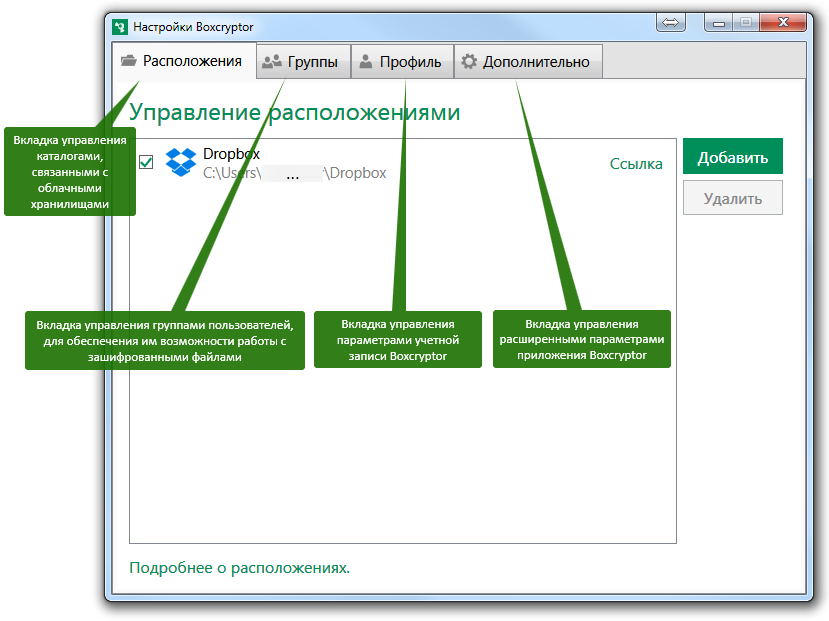Image resolution: width=829 pixels, height=621 pixels.
Task: Switch to the Группы tab
Action: click(302, 61)
